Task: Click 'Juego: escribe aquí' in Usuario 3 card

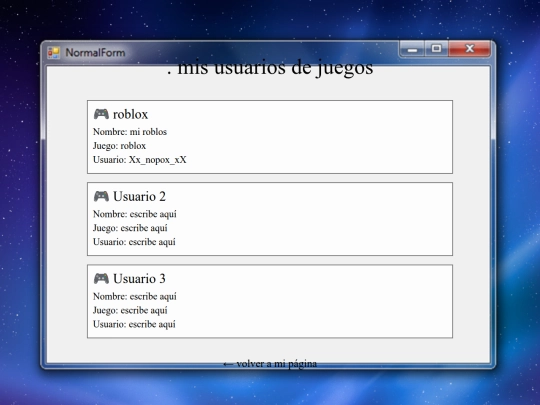Action: (130, 310)
